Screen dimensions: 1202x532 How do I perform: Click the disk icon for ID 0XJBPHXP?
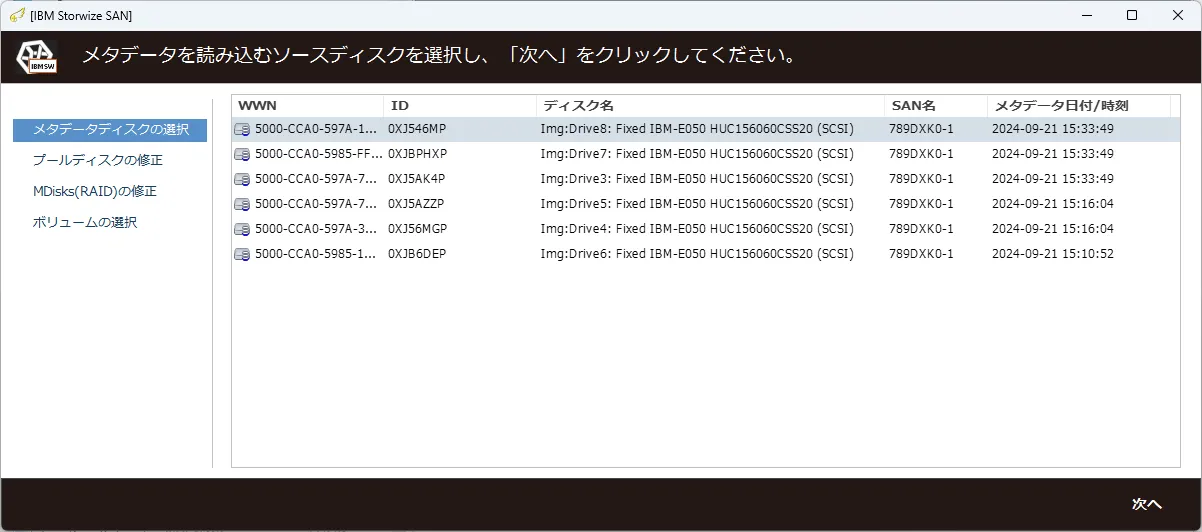242,154
